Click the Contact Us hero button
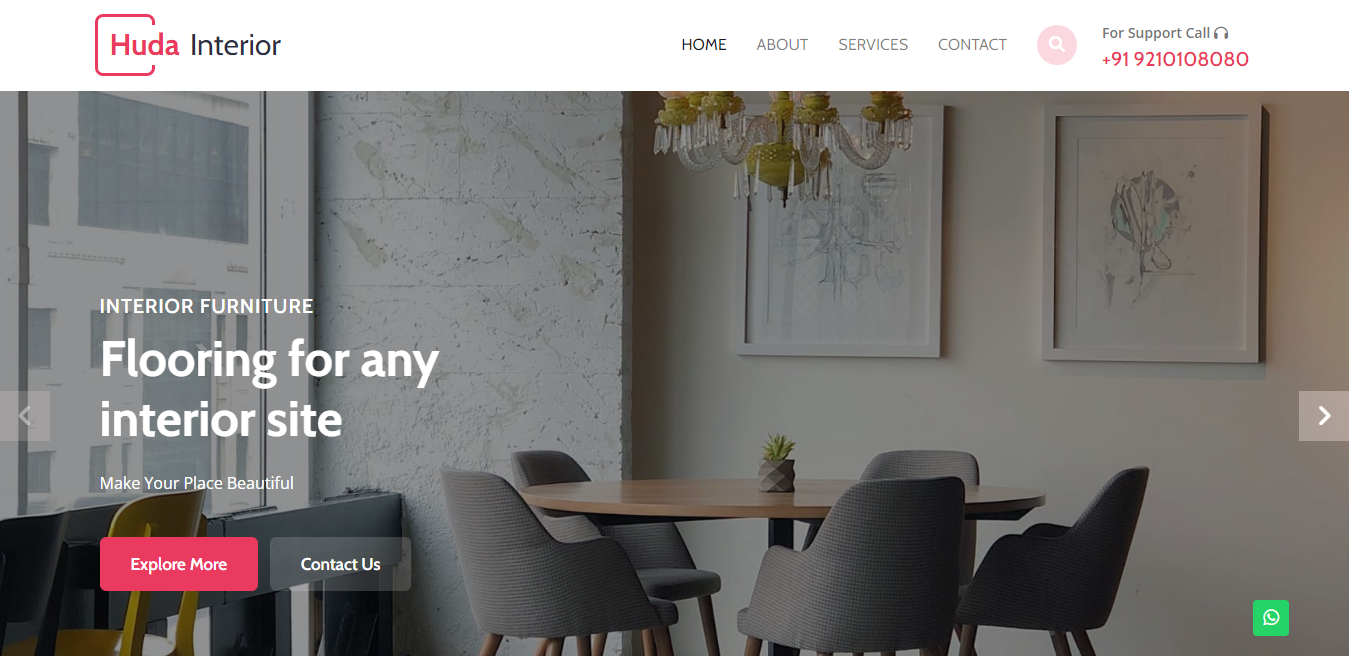Screen dimensions: 1349x656 (340, 564)
